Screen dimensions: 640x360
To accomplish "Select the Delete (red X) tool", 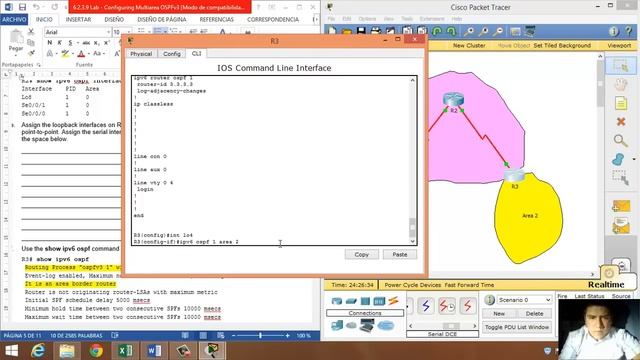I will pos(621,122).
